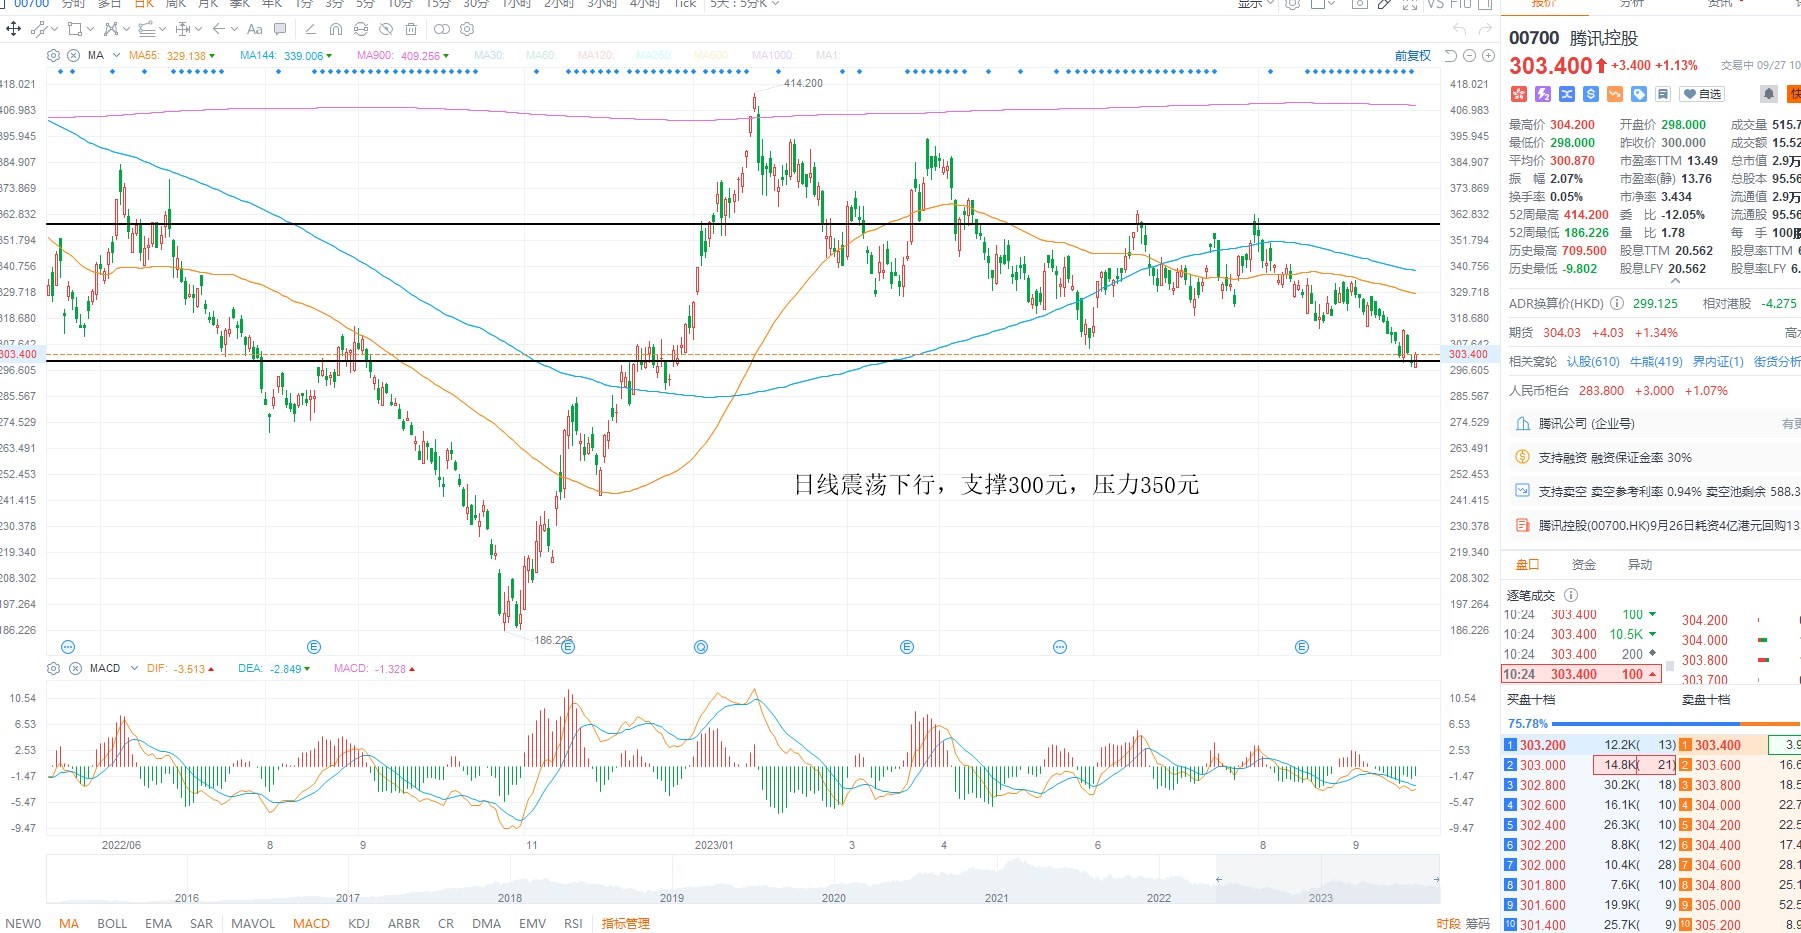Viewport: 1801px width, 933px height.
Task: Zoom in the chart with plus icon
Action: (x=1487, y=56)
